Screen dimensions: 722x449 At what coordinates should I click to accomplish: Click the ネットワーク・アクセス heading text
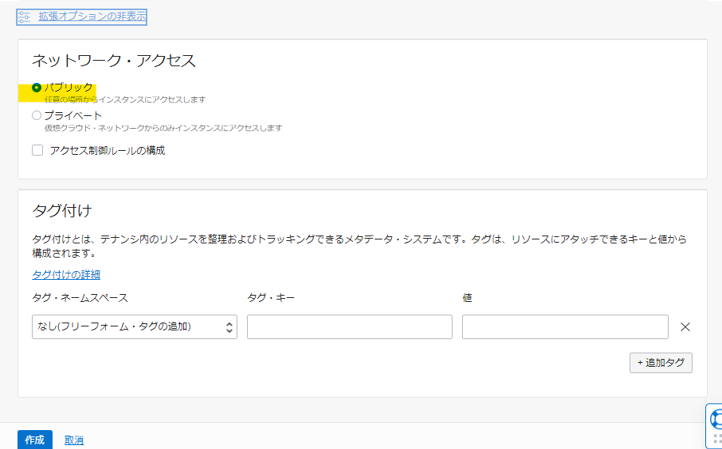click(114, 61)
